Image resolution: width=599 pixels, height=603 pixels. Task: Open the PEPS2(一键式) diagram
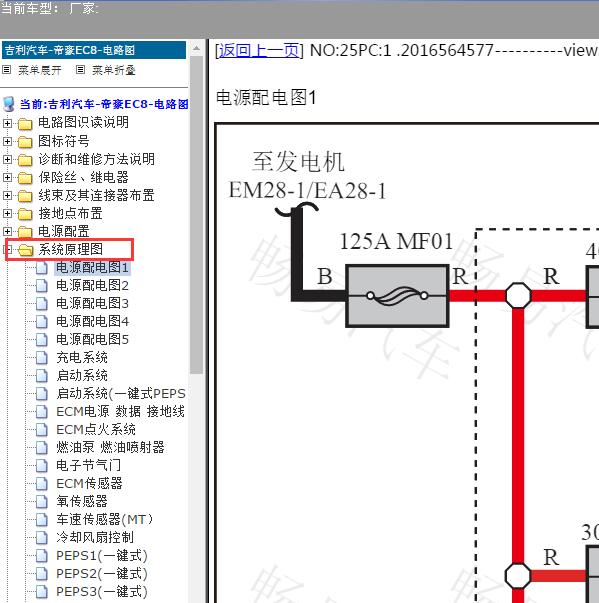[x=102, y=573]
